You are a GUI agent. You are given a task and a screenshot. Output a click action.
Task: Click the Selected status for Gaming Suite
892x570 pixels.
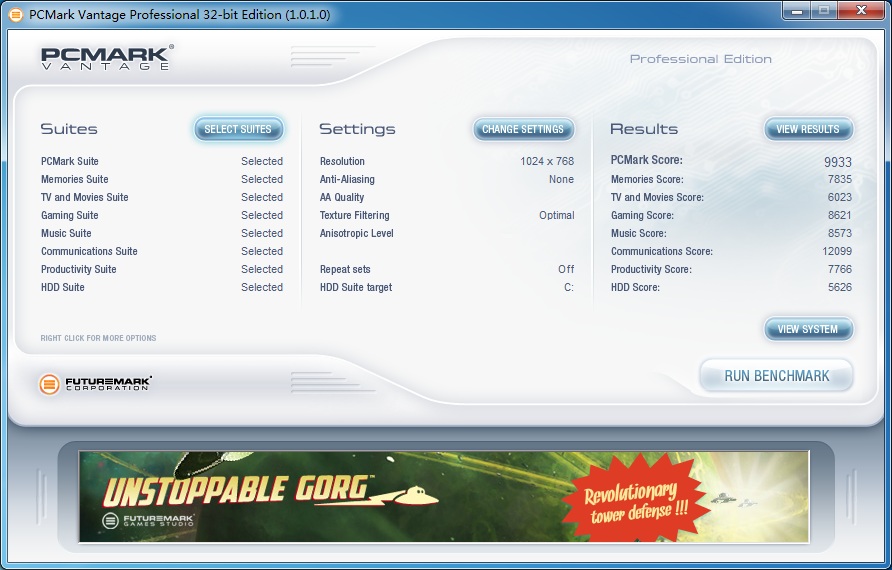click(x=262, y=215)
